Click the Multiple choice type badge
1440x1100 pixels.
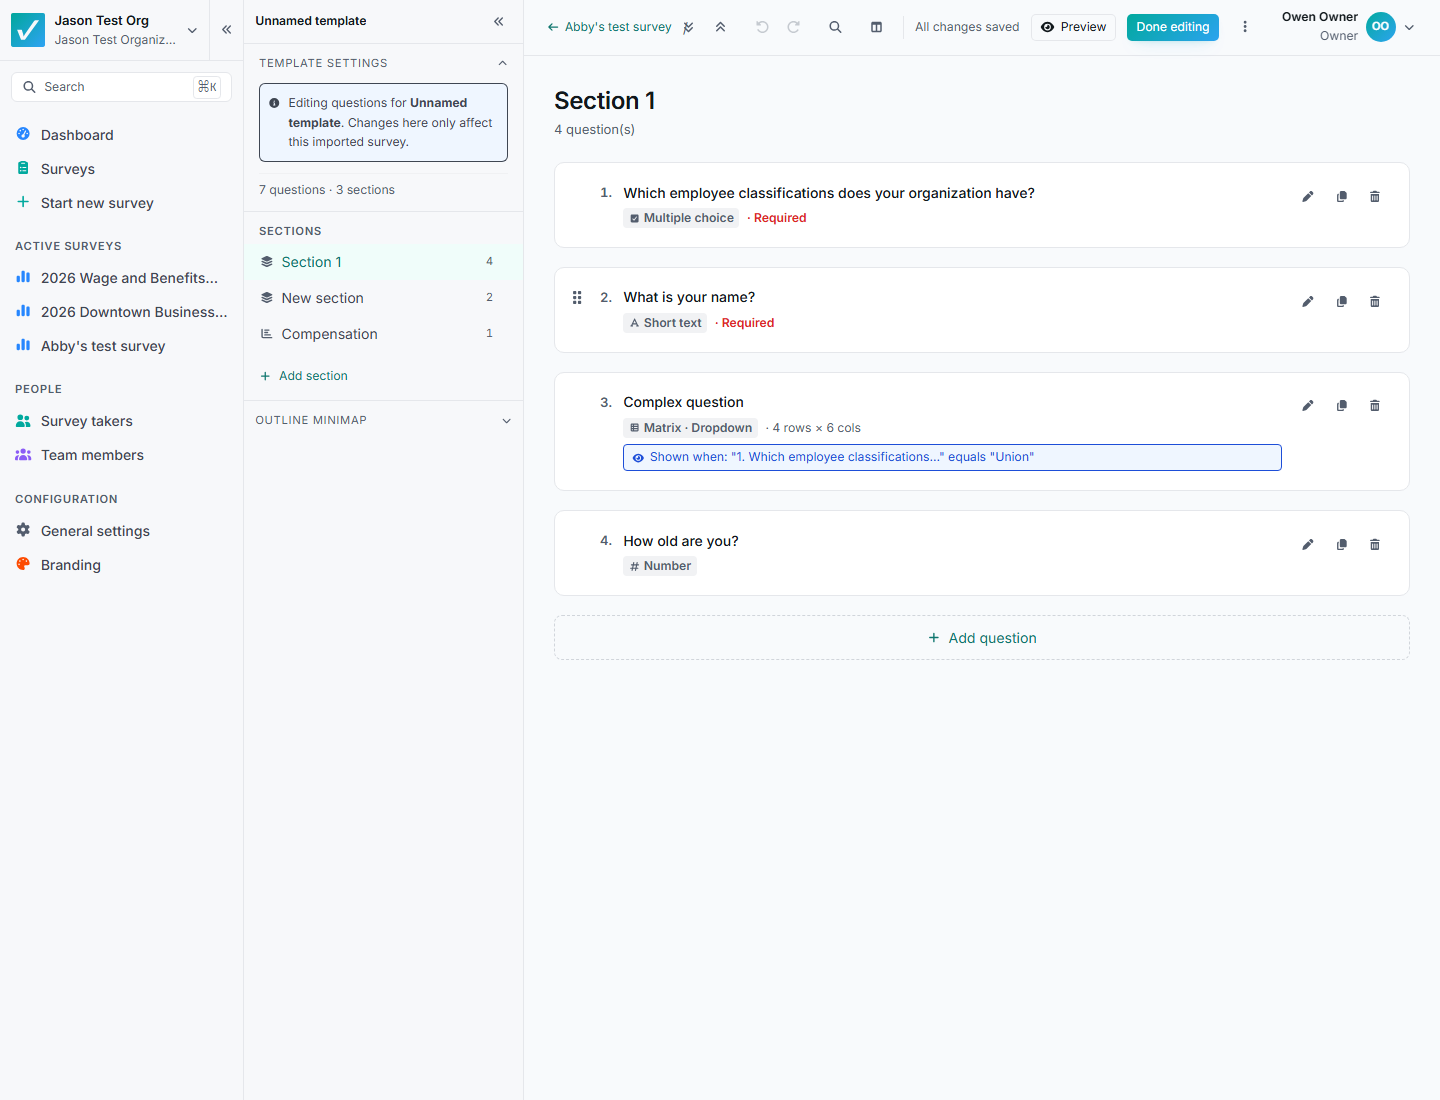click(681, 218)
